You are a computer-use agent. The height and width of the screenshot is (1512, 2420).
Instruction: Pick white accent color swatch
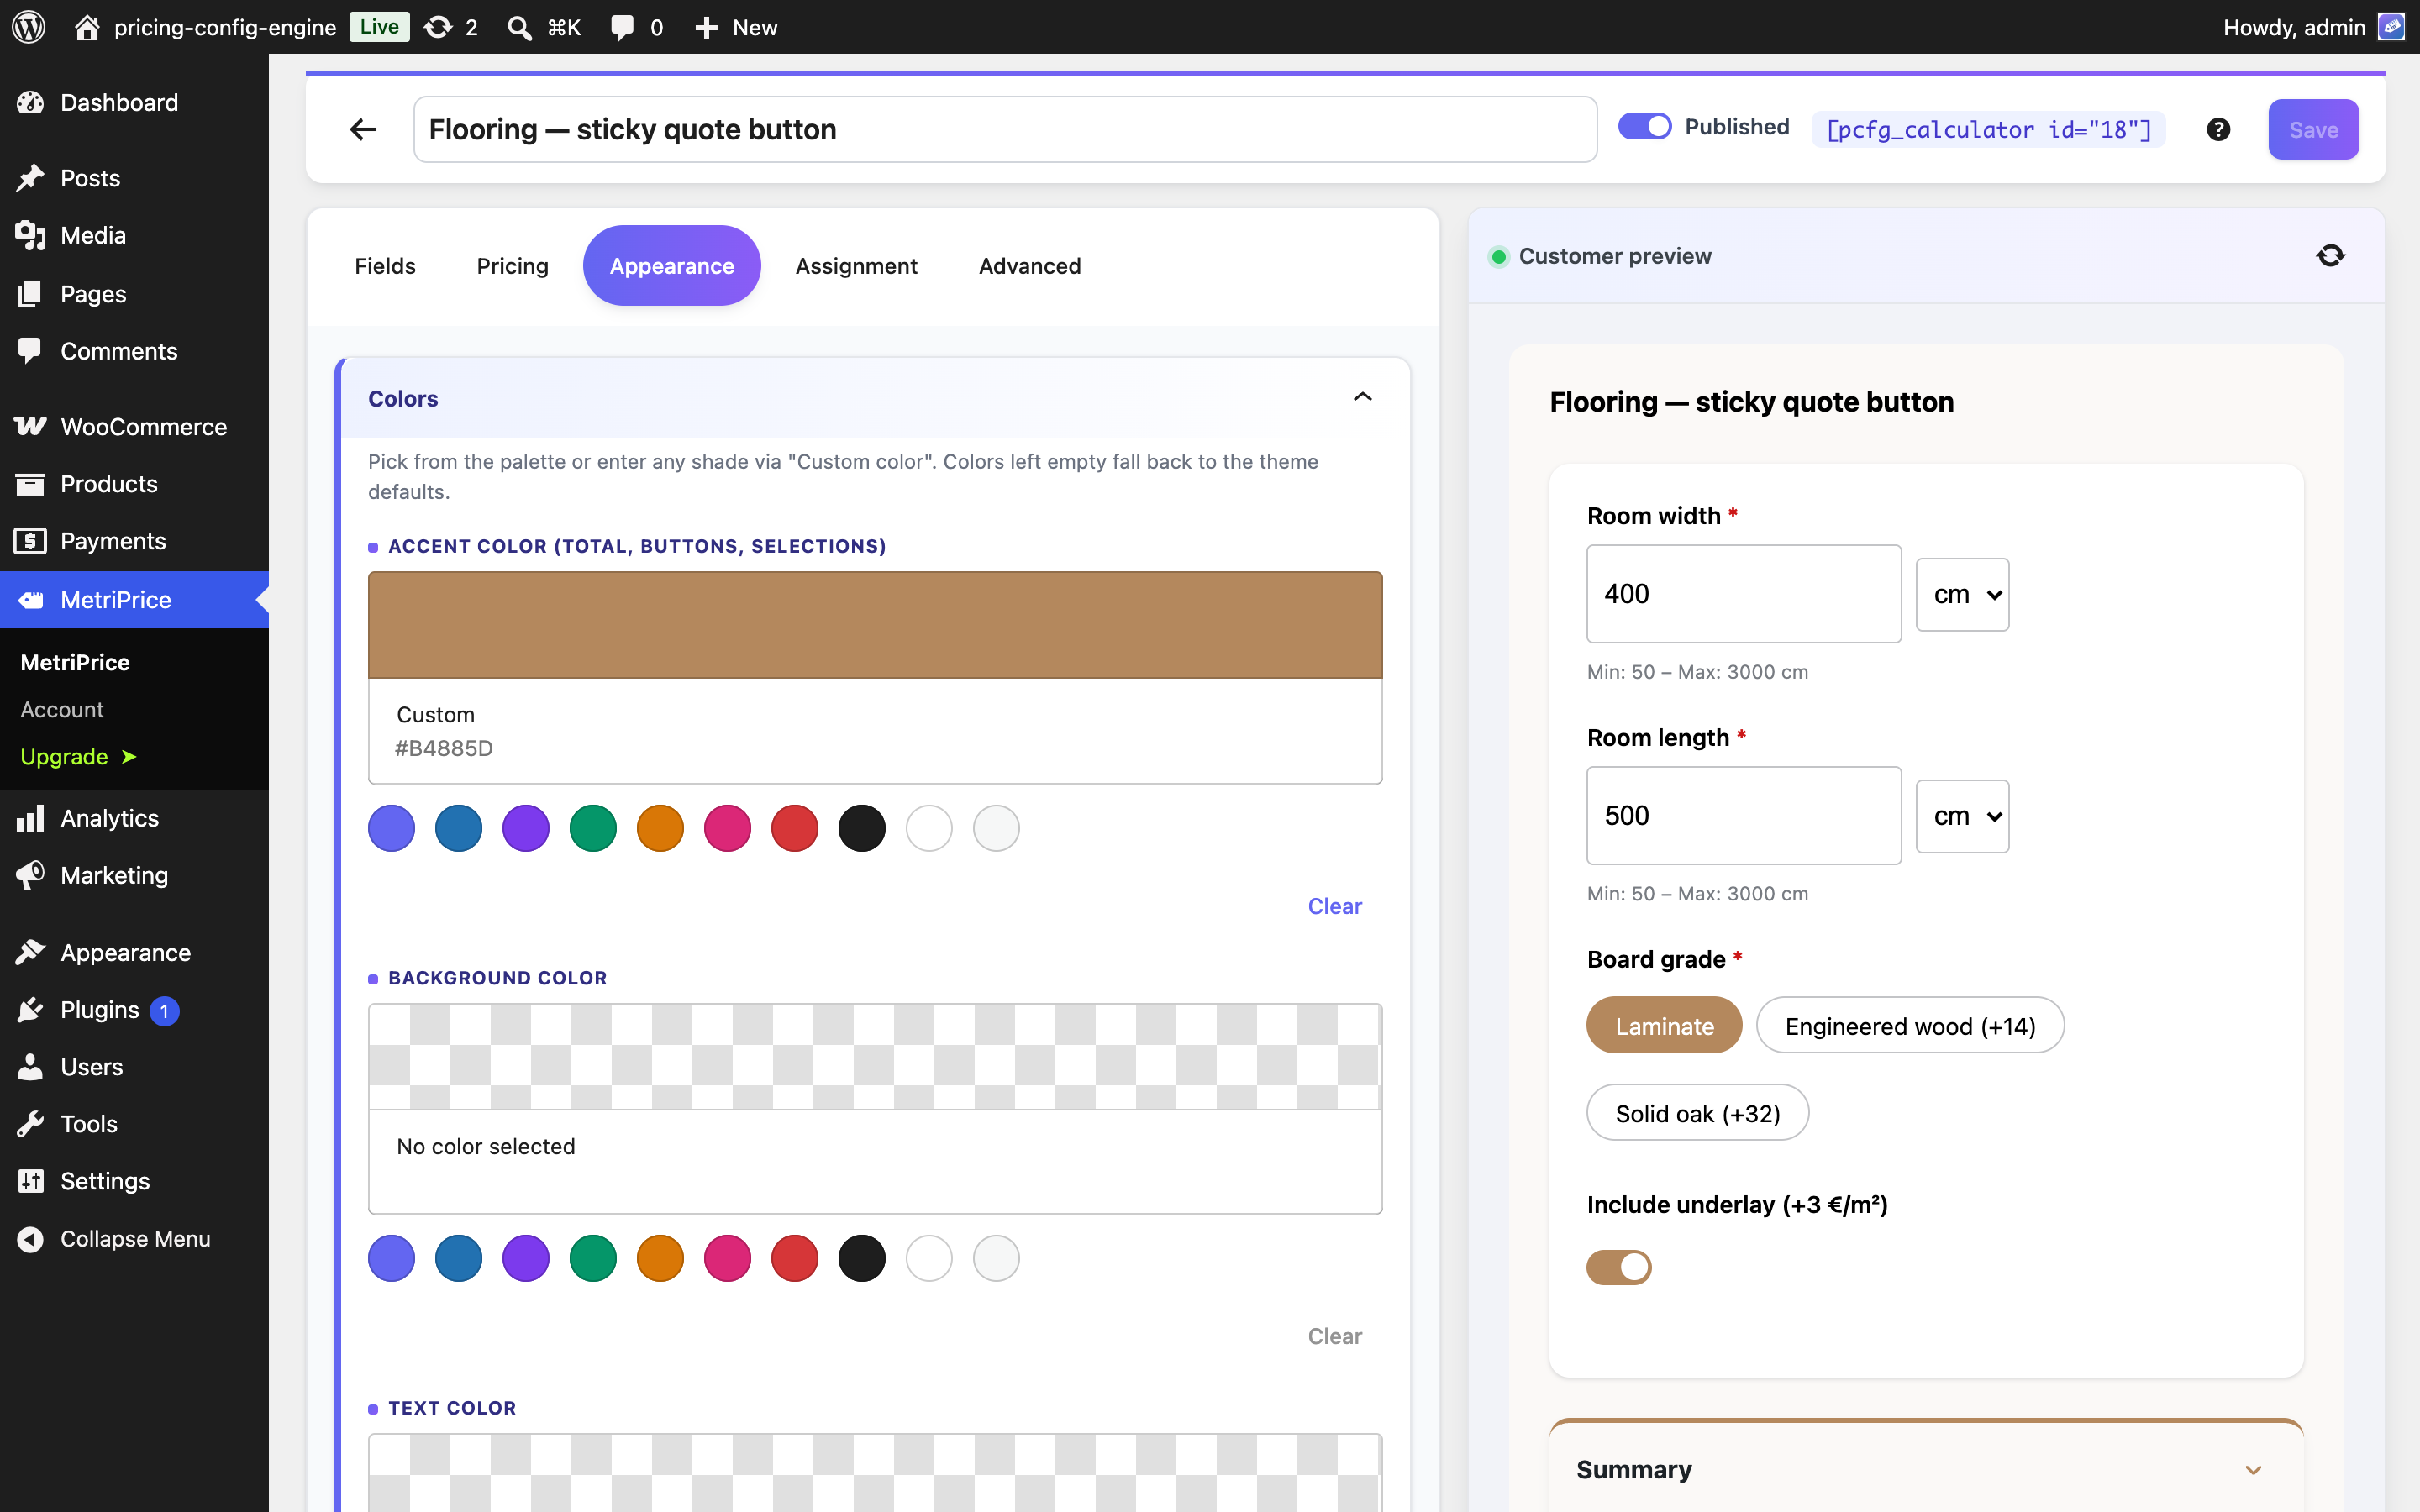coord(929,828)
